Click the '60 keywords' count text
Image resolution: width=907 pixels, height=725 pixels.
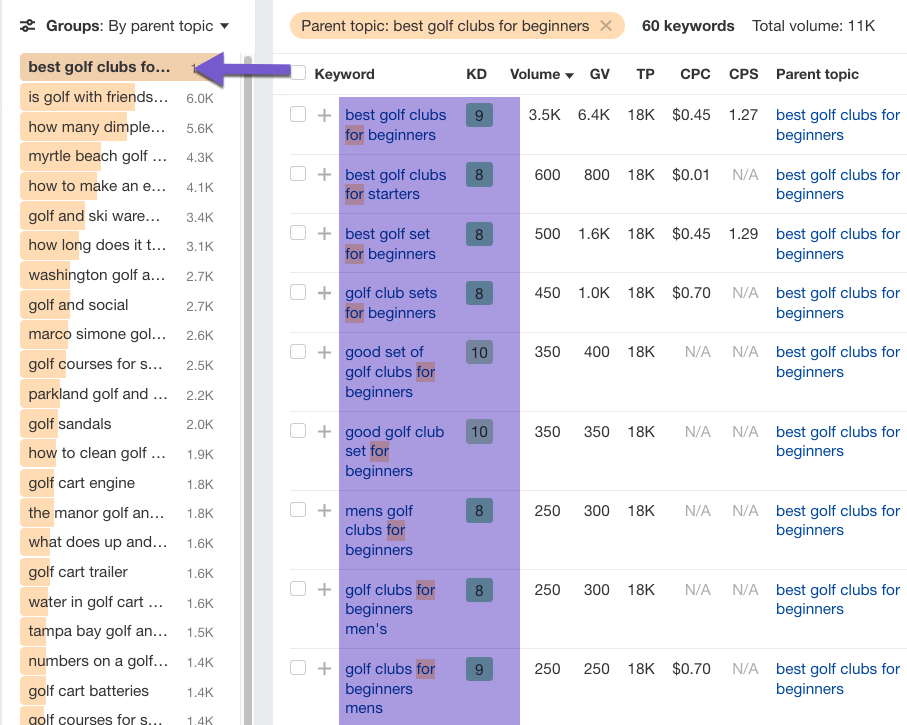(x=688, y=26)
